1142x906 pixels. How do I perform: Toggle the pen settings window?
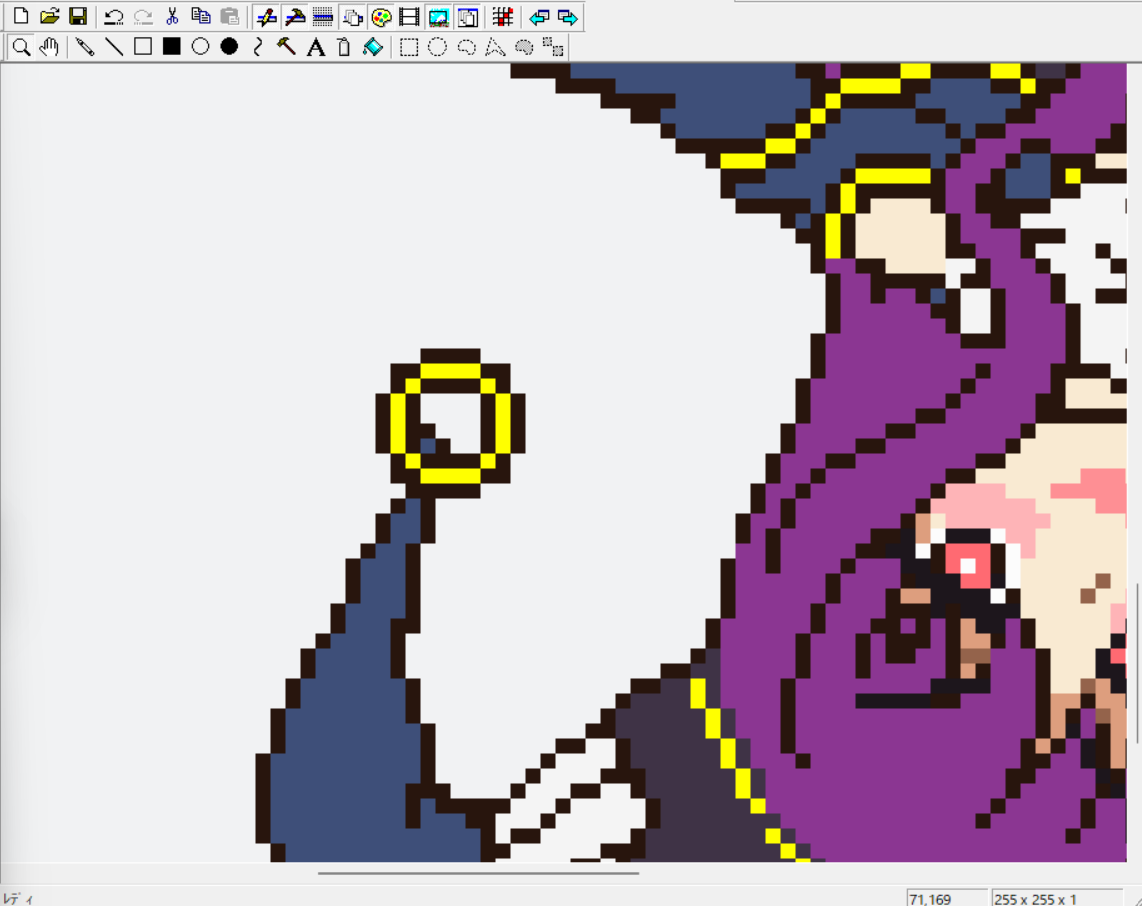coord(266,16)
